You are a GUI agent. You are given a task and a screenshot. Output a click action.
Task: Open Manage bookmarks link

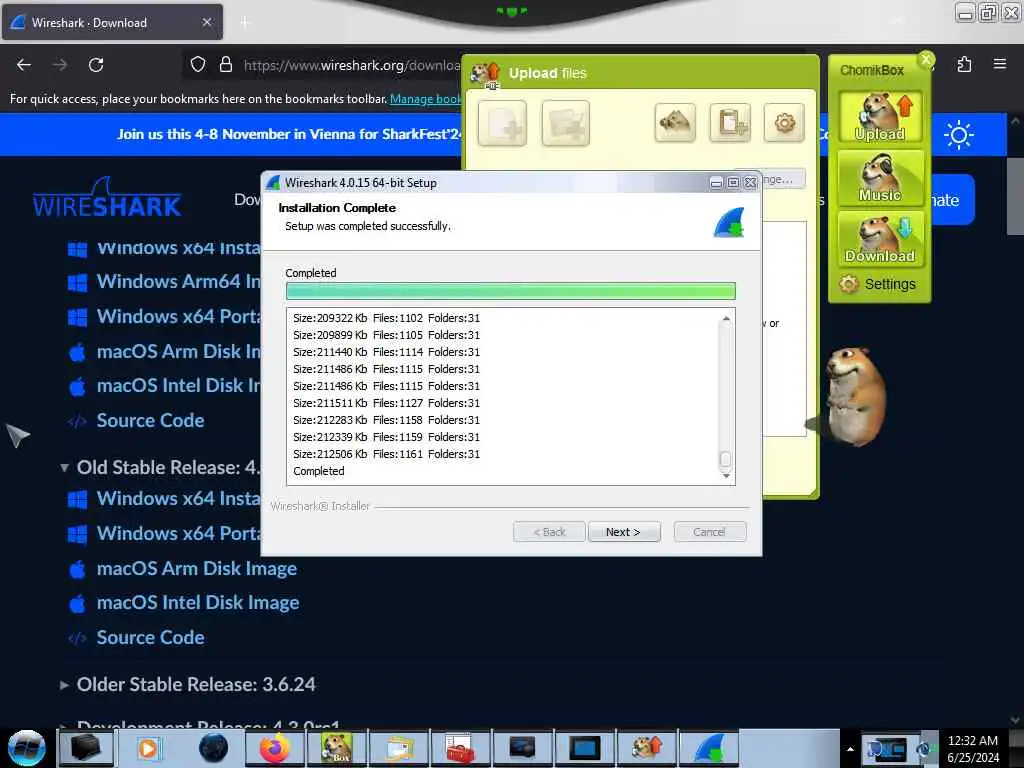(426, 99)
